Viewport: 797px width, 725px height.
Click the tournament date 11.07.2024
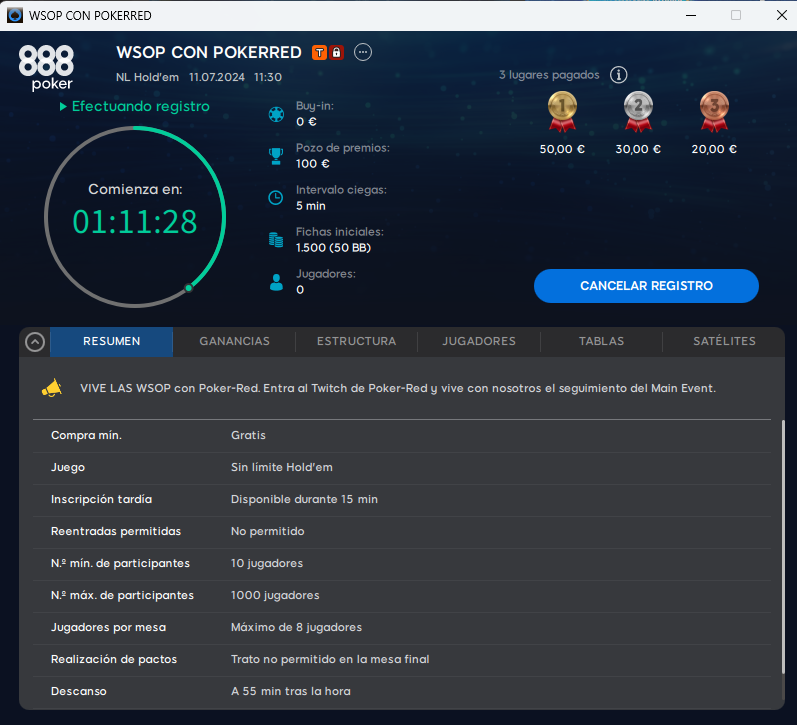point(217,77)
